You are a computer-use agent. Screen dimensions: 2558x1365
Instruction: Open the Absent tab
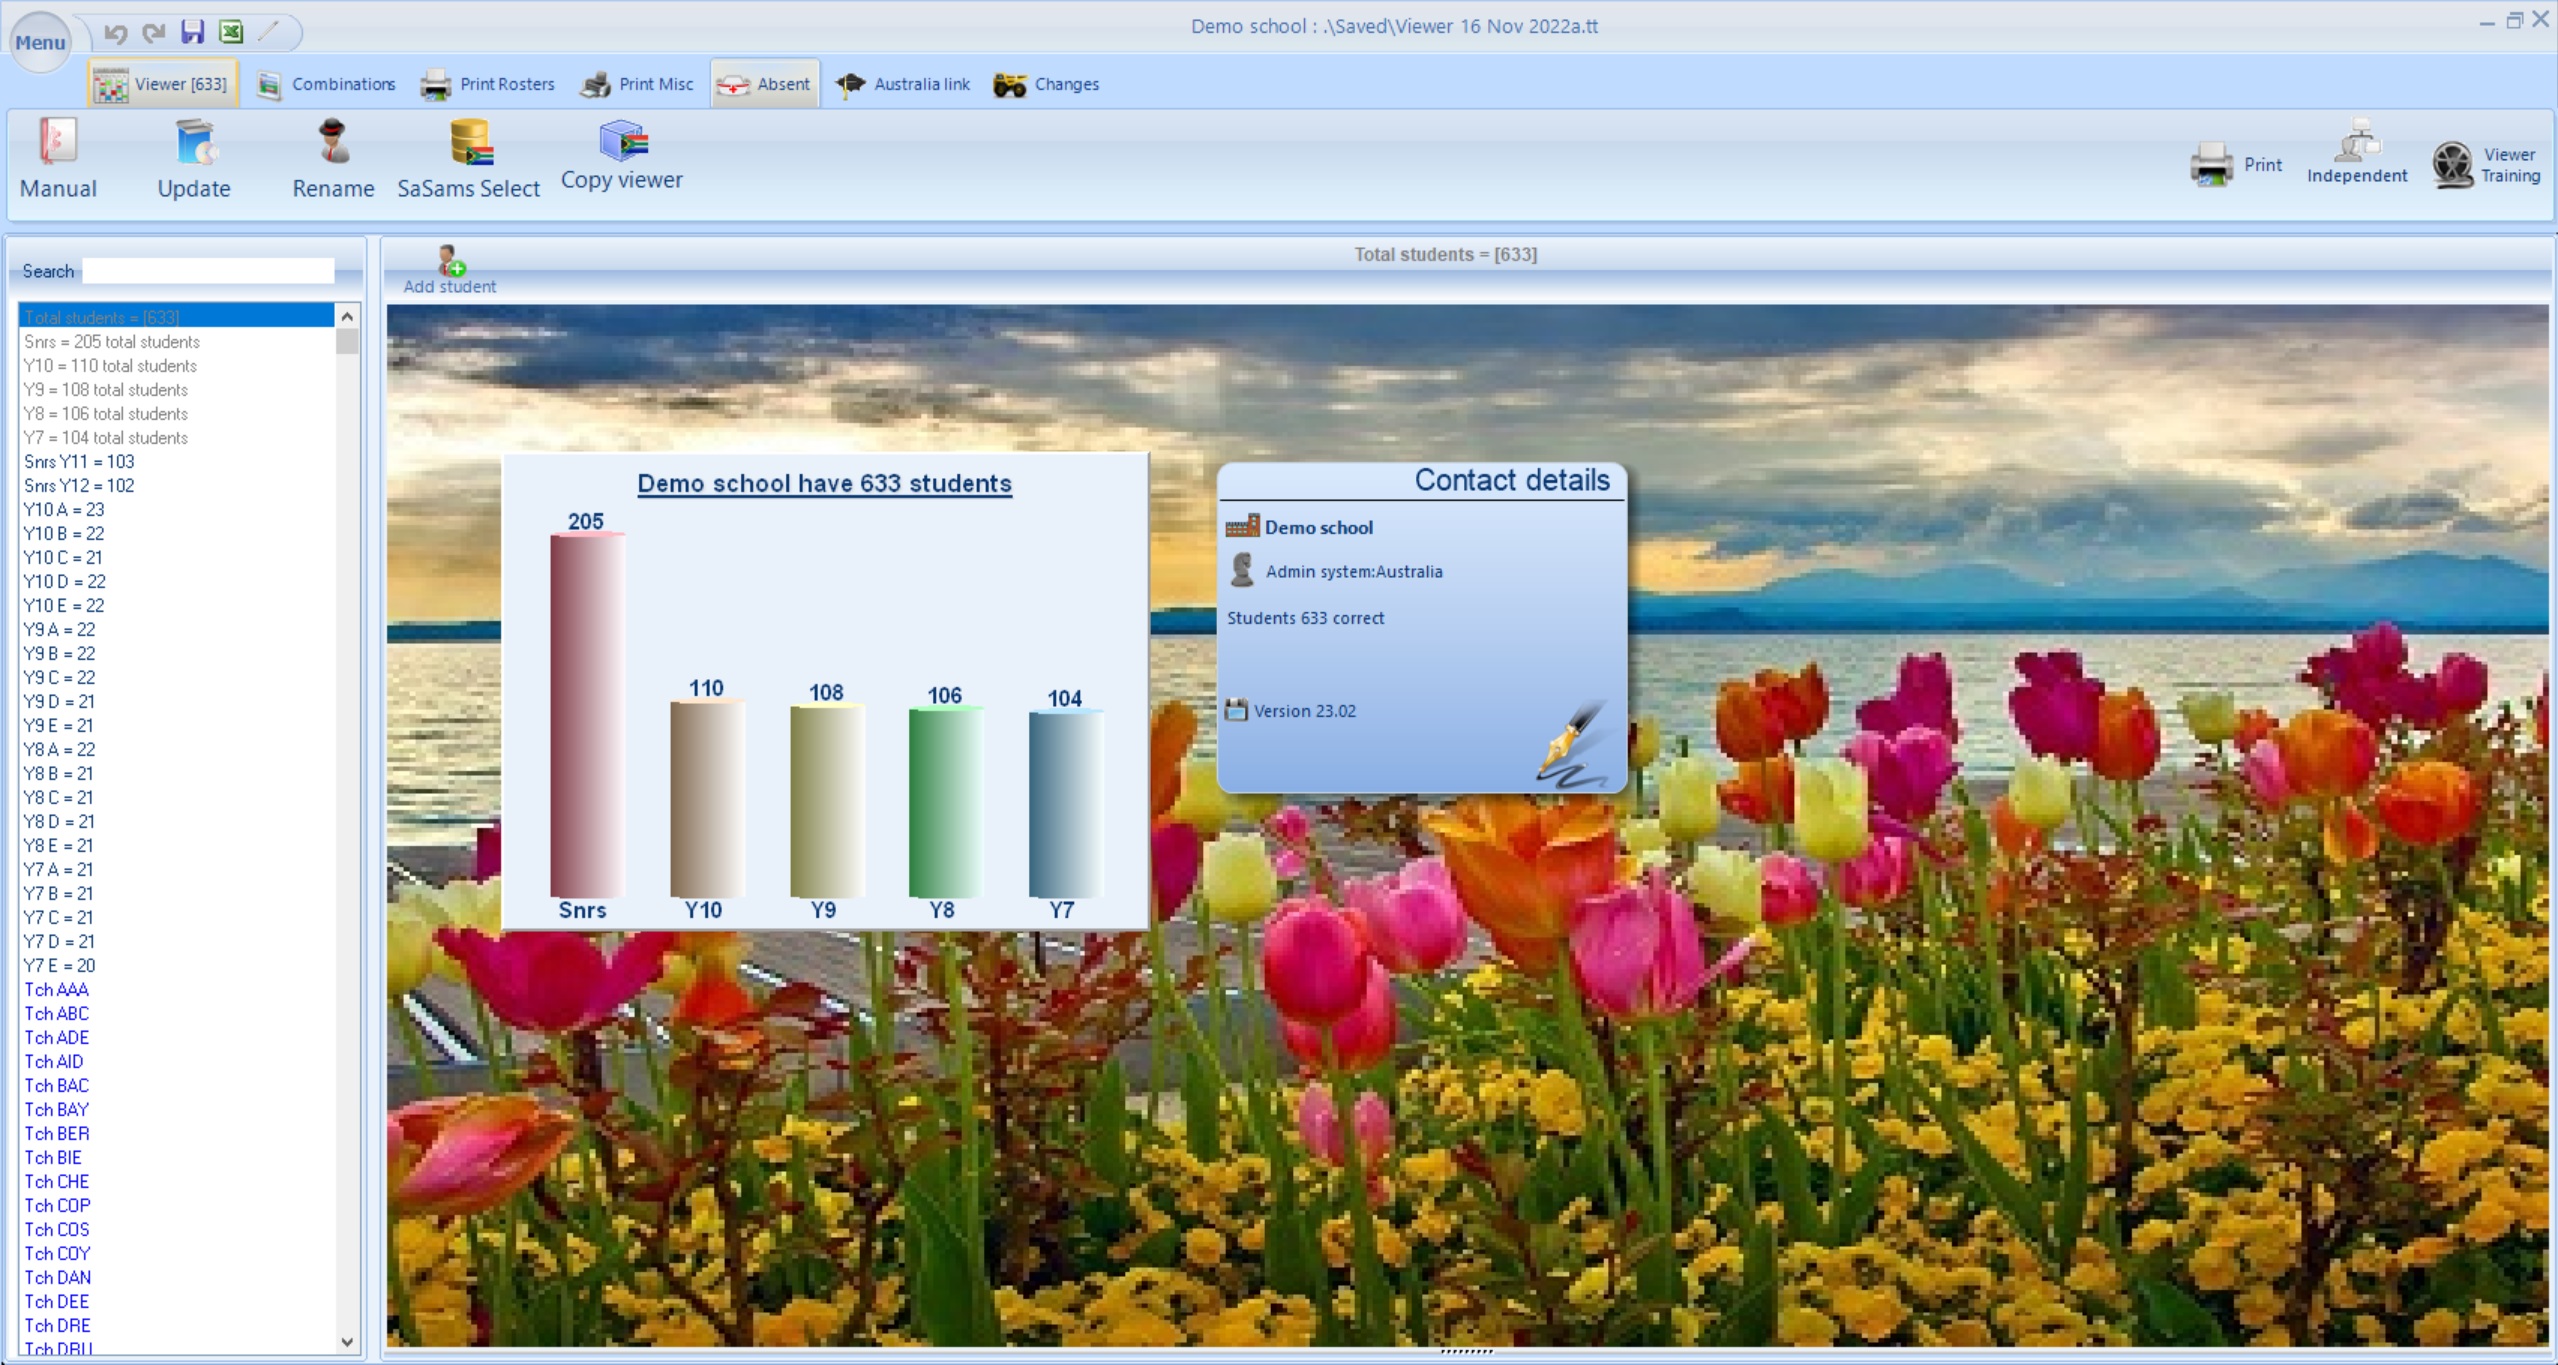click(x=765, y=84)
